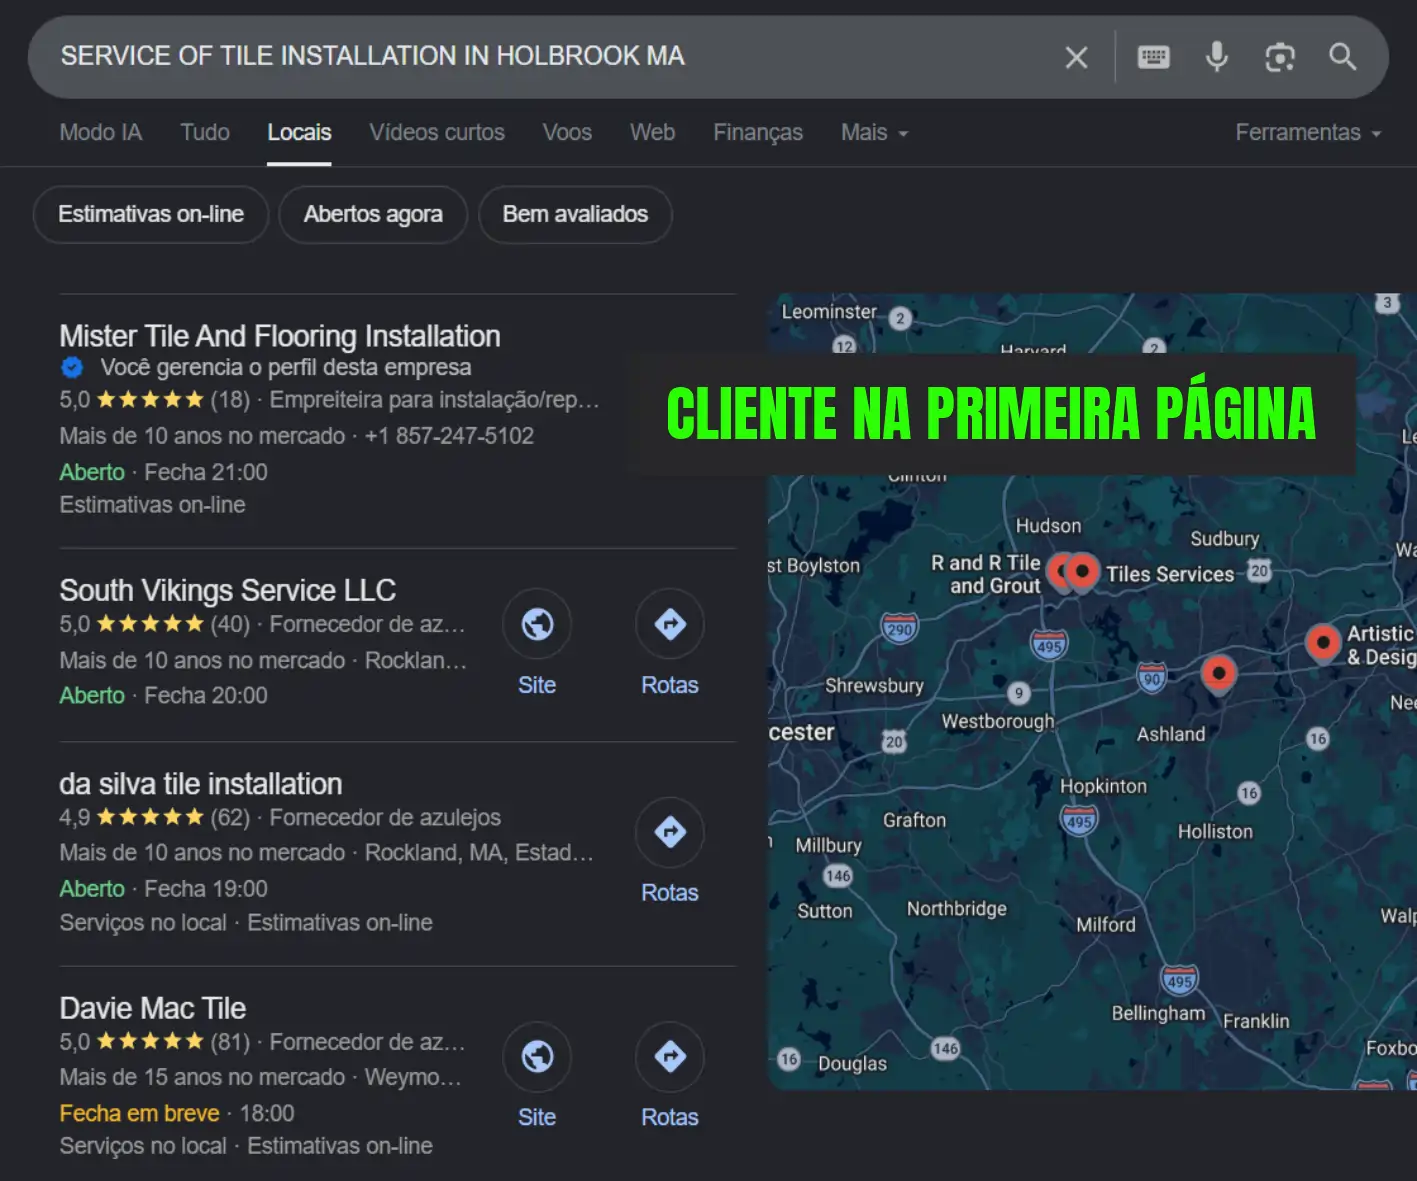Click R and R Tile and Grout map label
This screenshot has width=1417, height=1181.
coord(986,575)
